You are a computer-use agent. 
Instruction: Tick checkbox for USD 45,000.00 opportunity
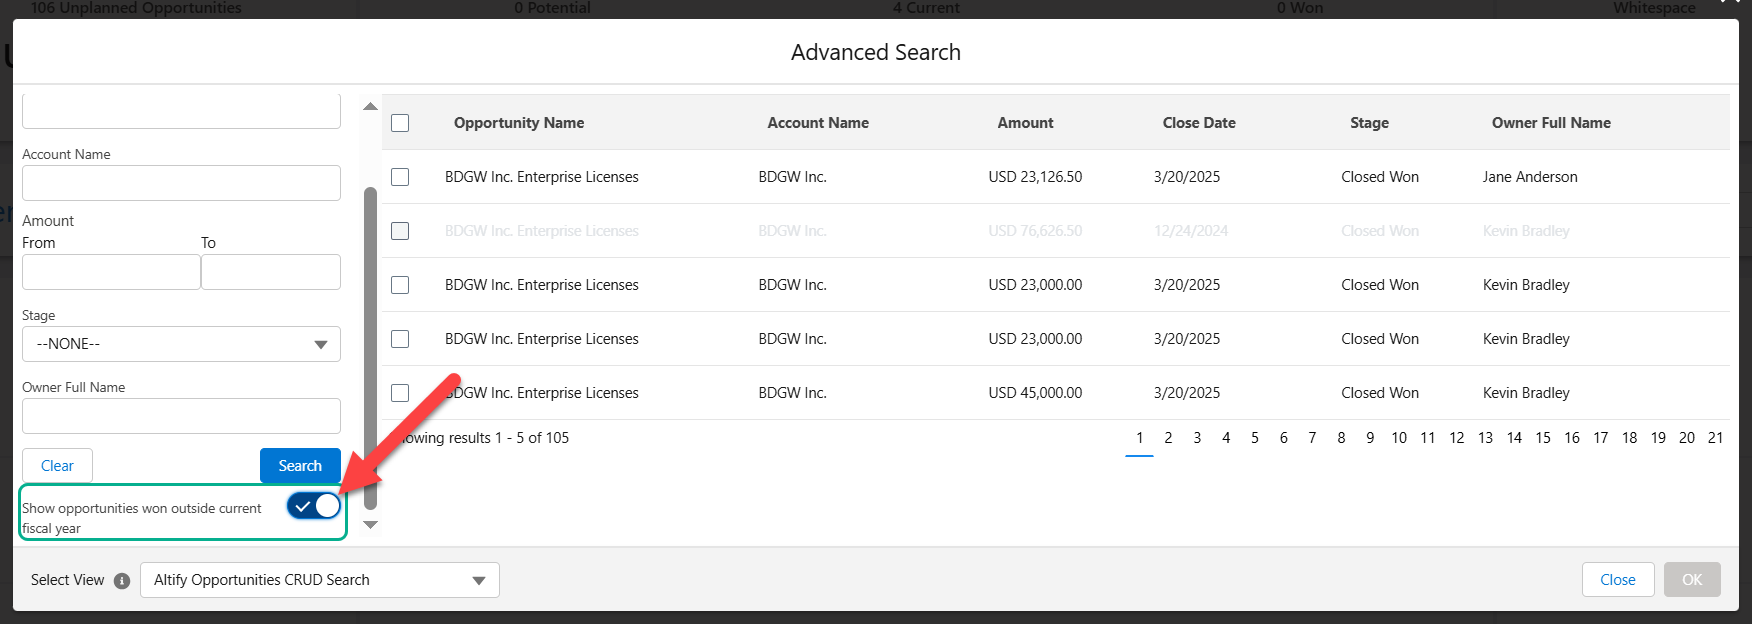400,393
